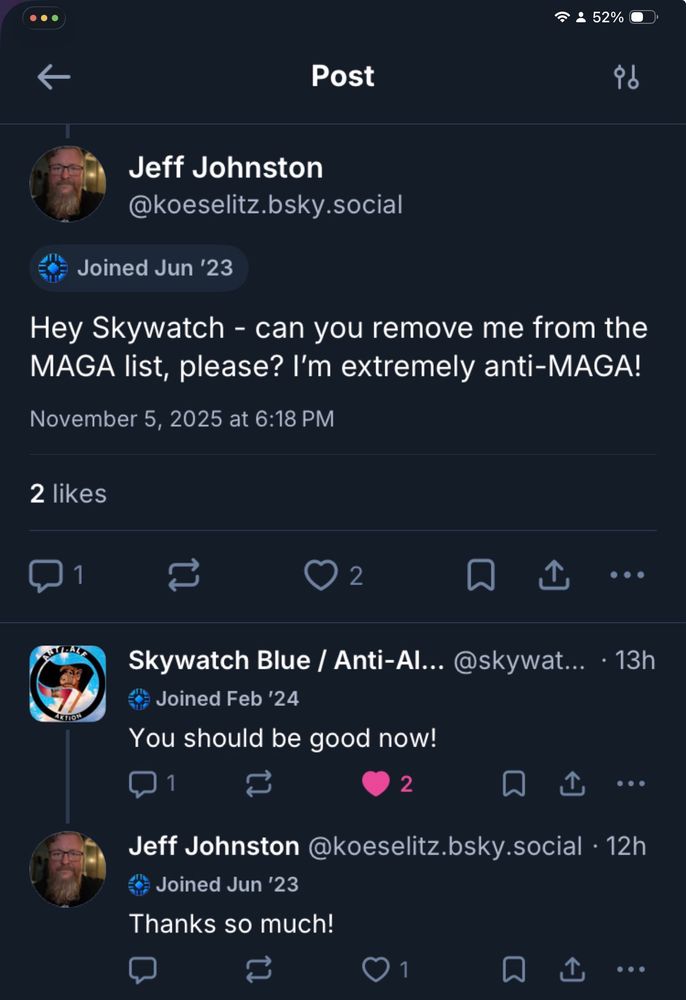Bookmark Skywatch Blue's reply
The image size is (686, 1000).
[514, 784]
